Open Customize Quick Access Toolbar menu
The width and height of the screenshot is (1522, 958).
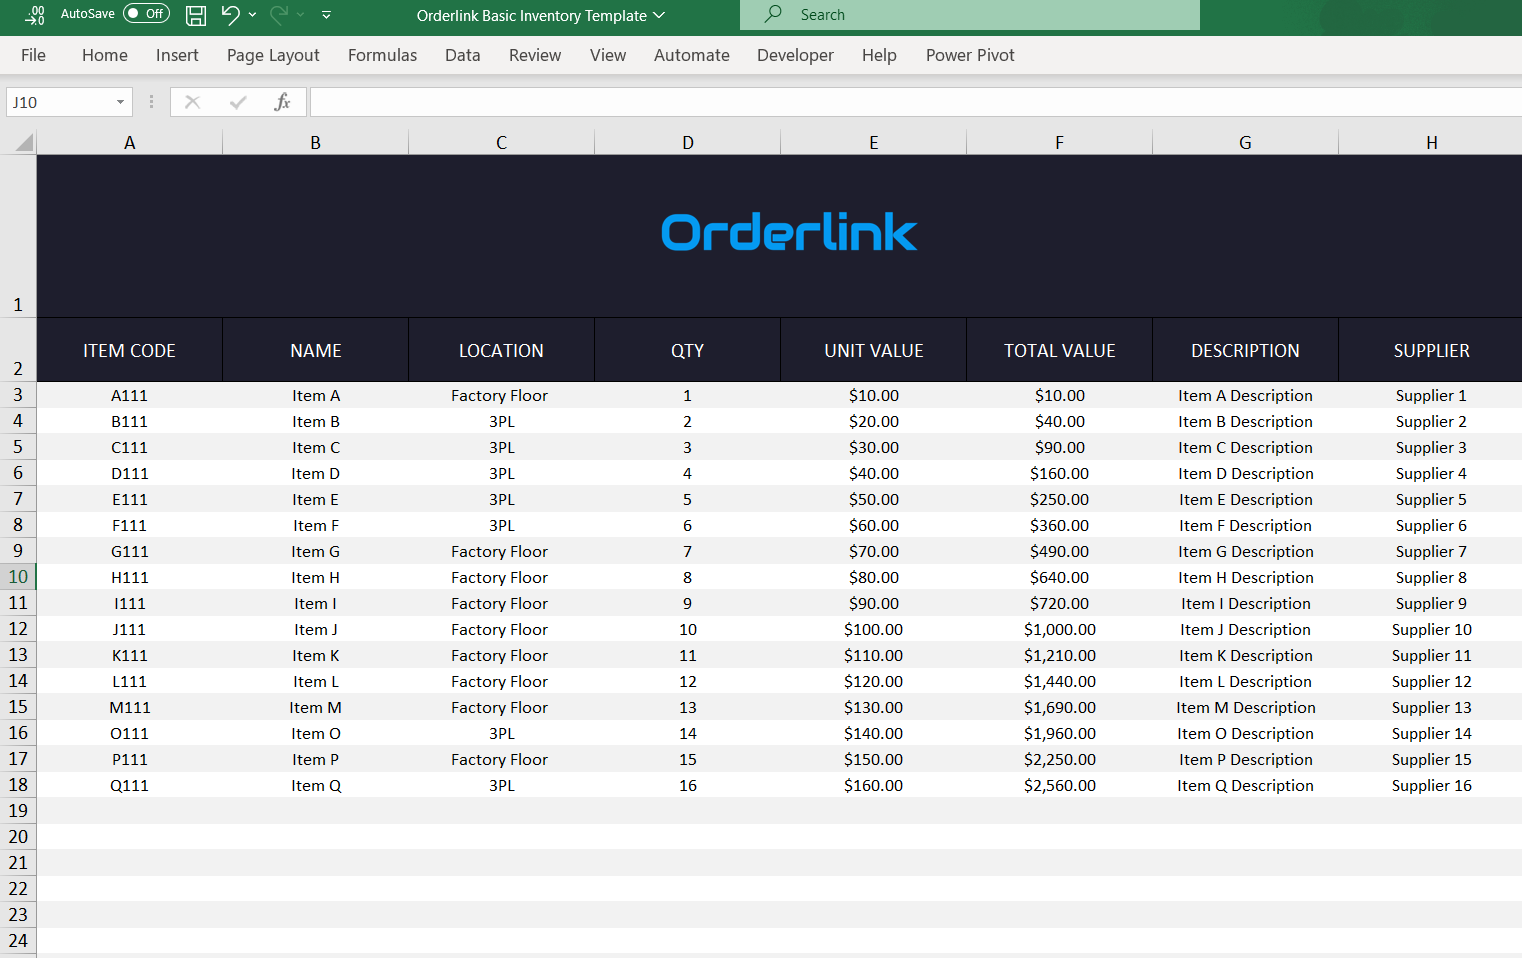click(326, 15)
